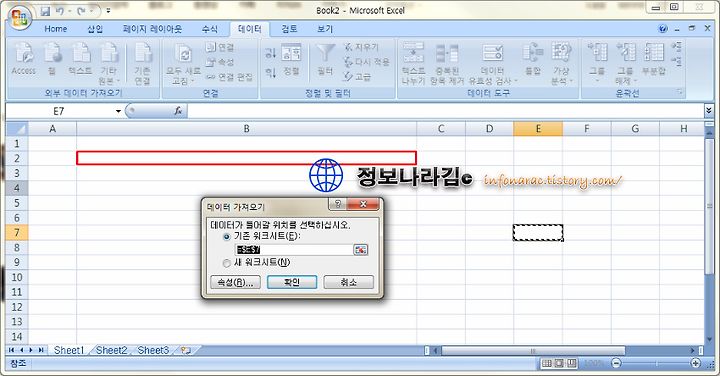
Task: Import data from text file (텍스트)
Action: coord(80,59)
